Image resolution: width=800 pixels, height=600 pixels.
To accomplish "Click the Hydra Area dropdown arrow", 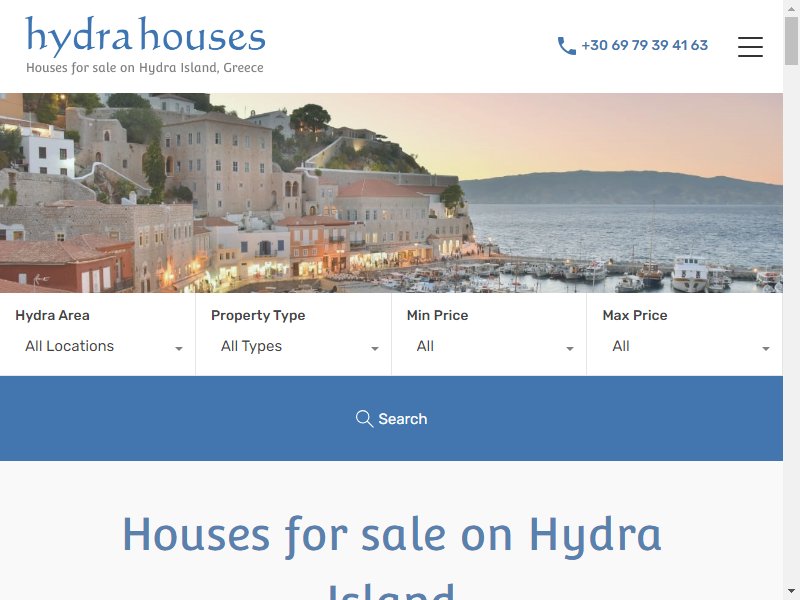I will (x=179, y=349).
